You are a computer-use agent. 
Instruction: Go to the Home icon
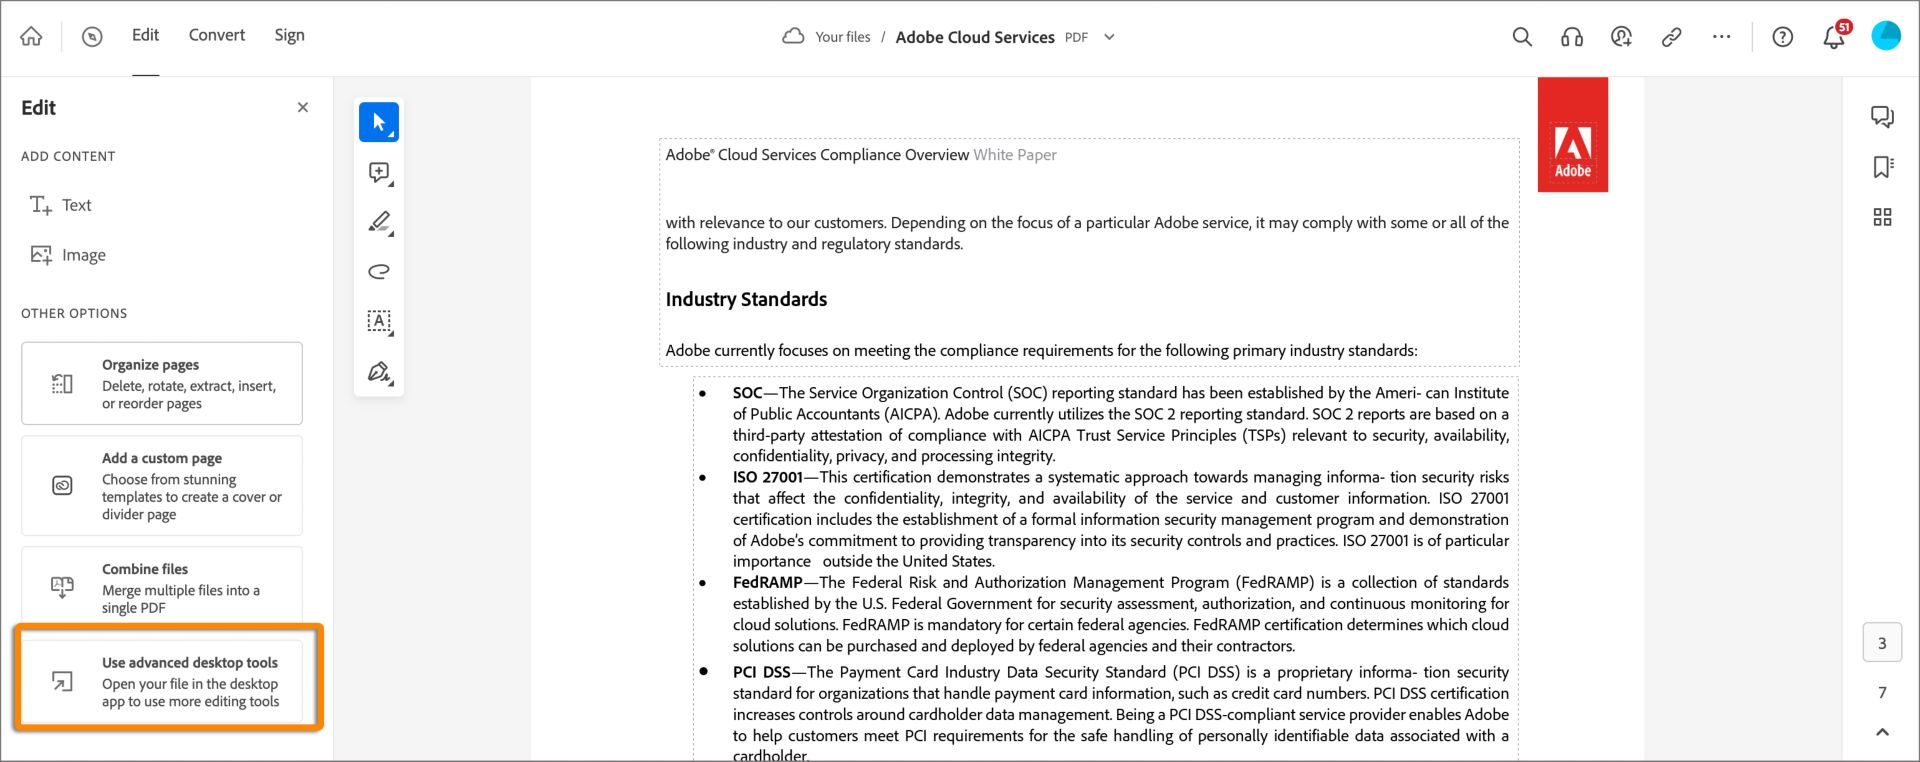coord(31,37)
